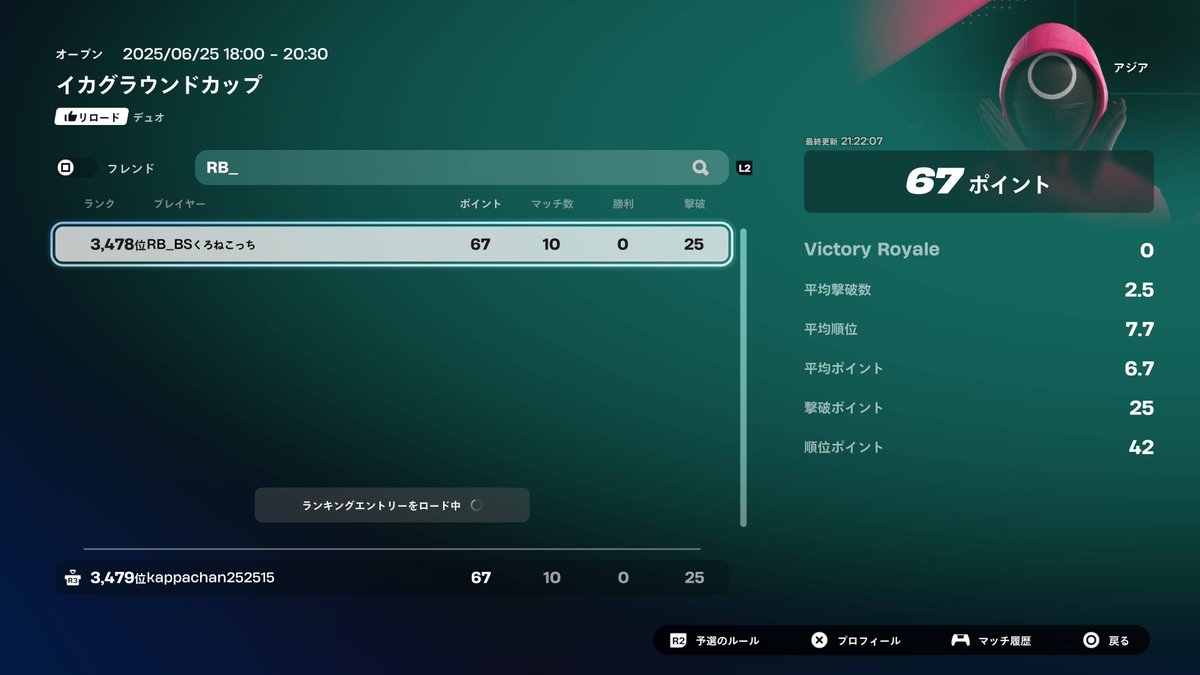Click the 平均ポイント stat label
1200x675 pixels.
[x=844, y=369]
